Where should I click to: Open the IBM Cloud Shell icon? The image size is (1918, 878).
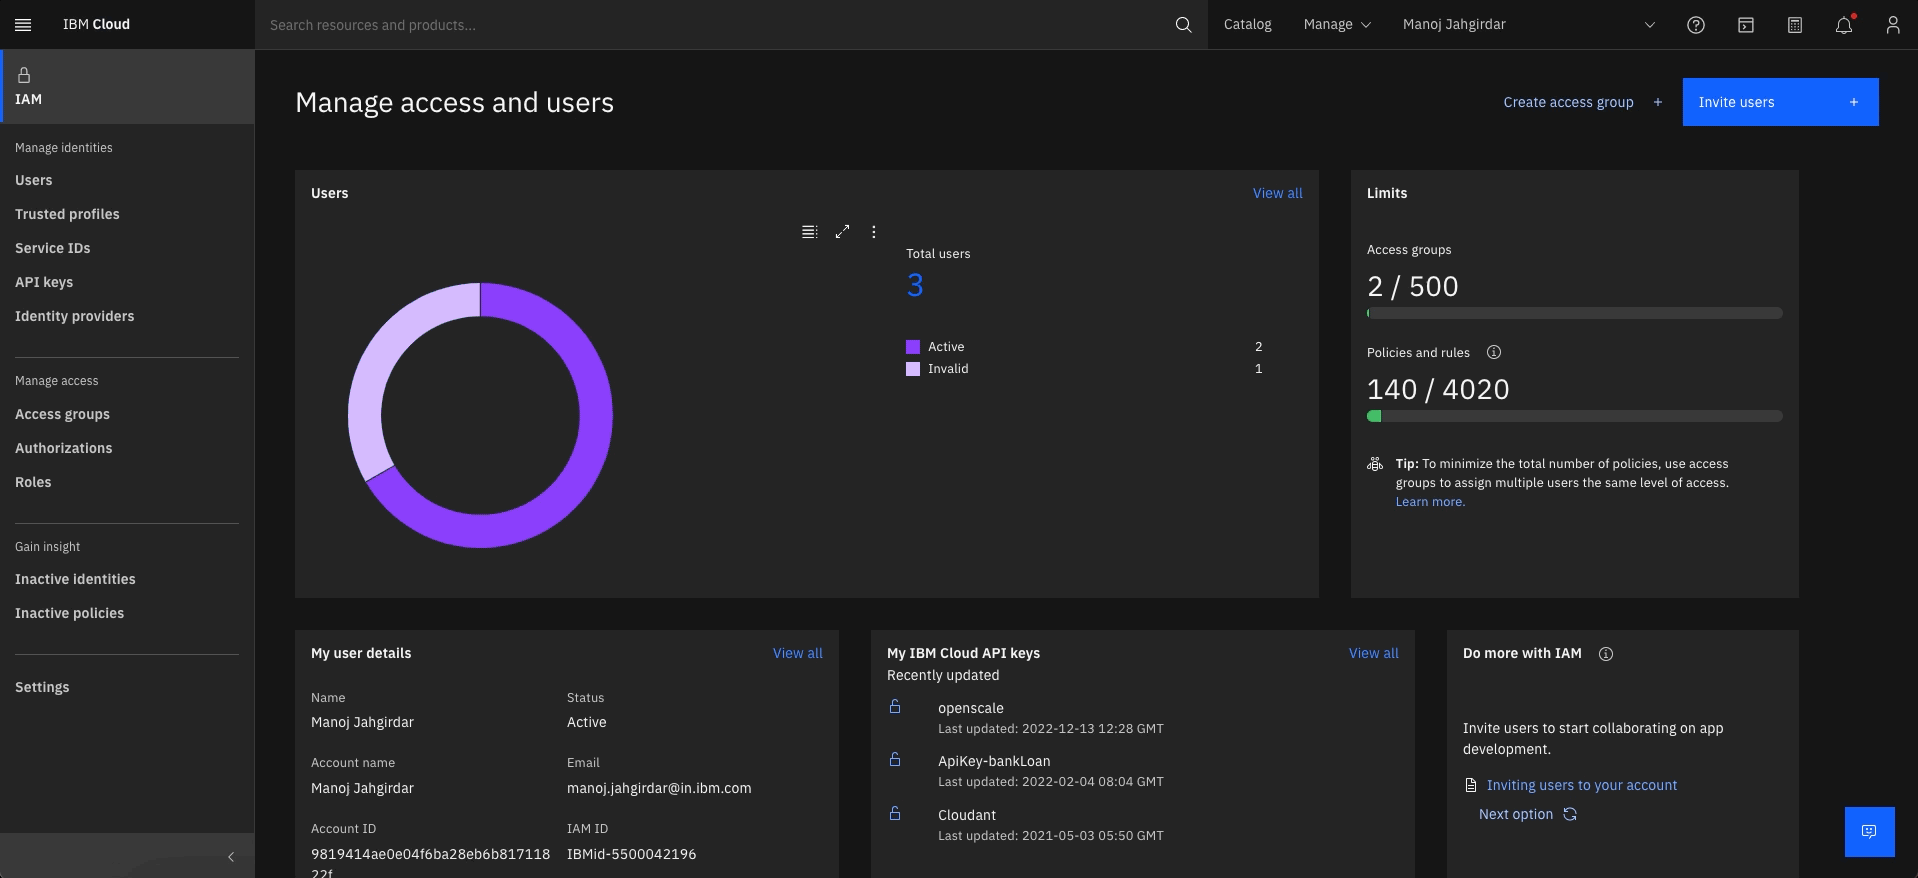point(1745,25)
